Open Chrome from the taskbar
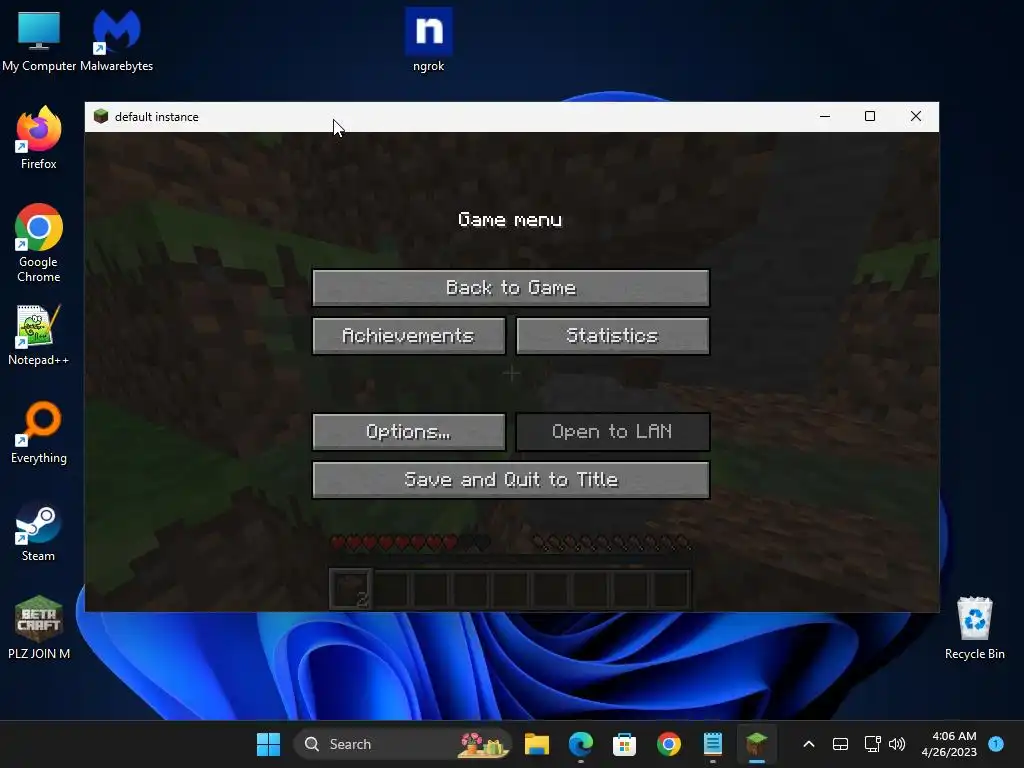 pyautogui.click(x=669, y=744)
